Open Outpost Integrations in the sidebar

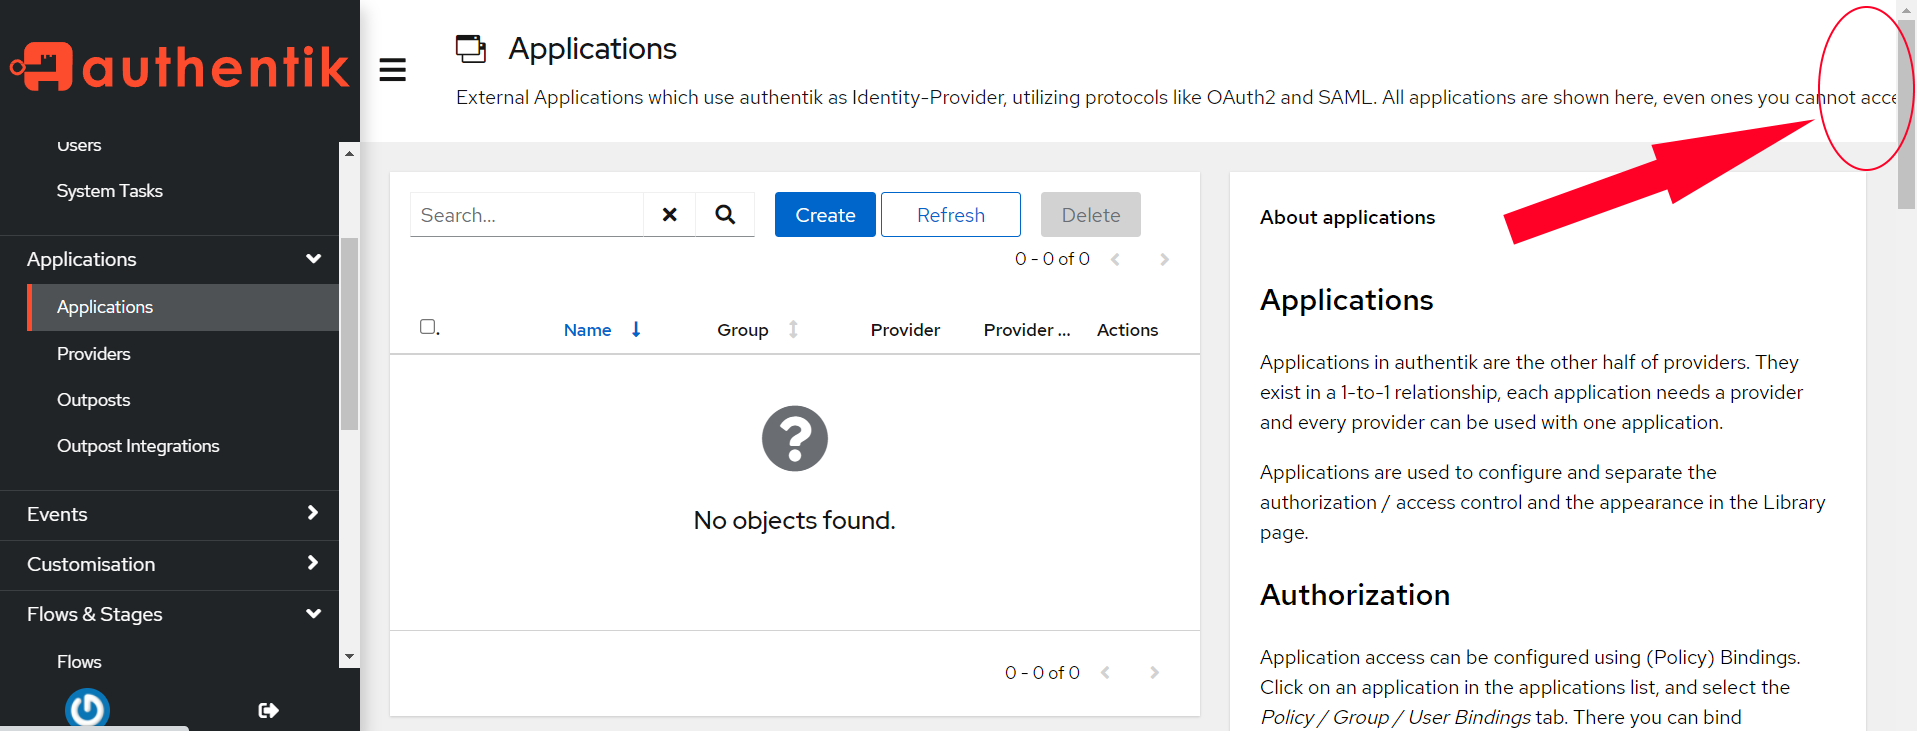pyautogui.click(x=138, y=446)
